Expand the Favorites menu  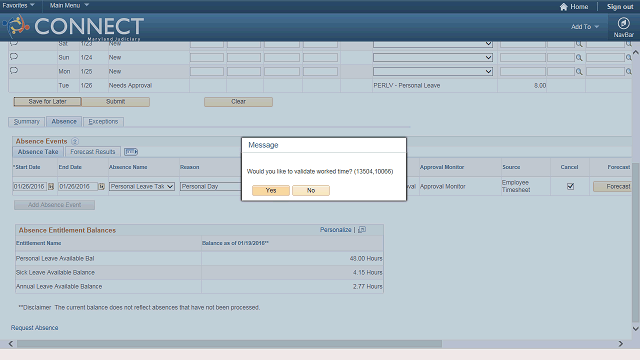point(18,5)
